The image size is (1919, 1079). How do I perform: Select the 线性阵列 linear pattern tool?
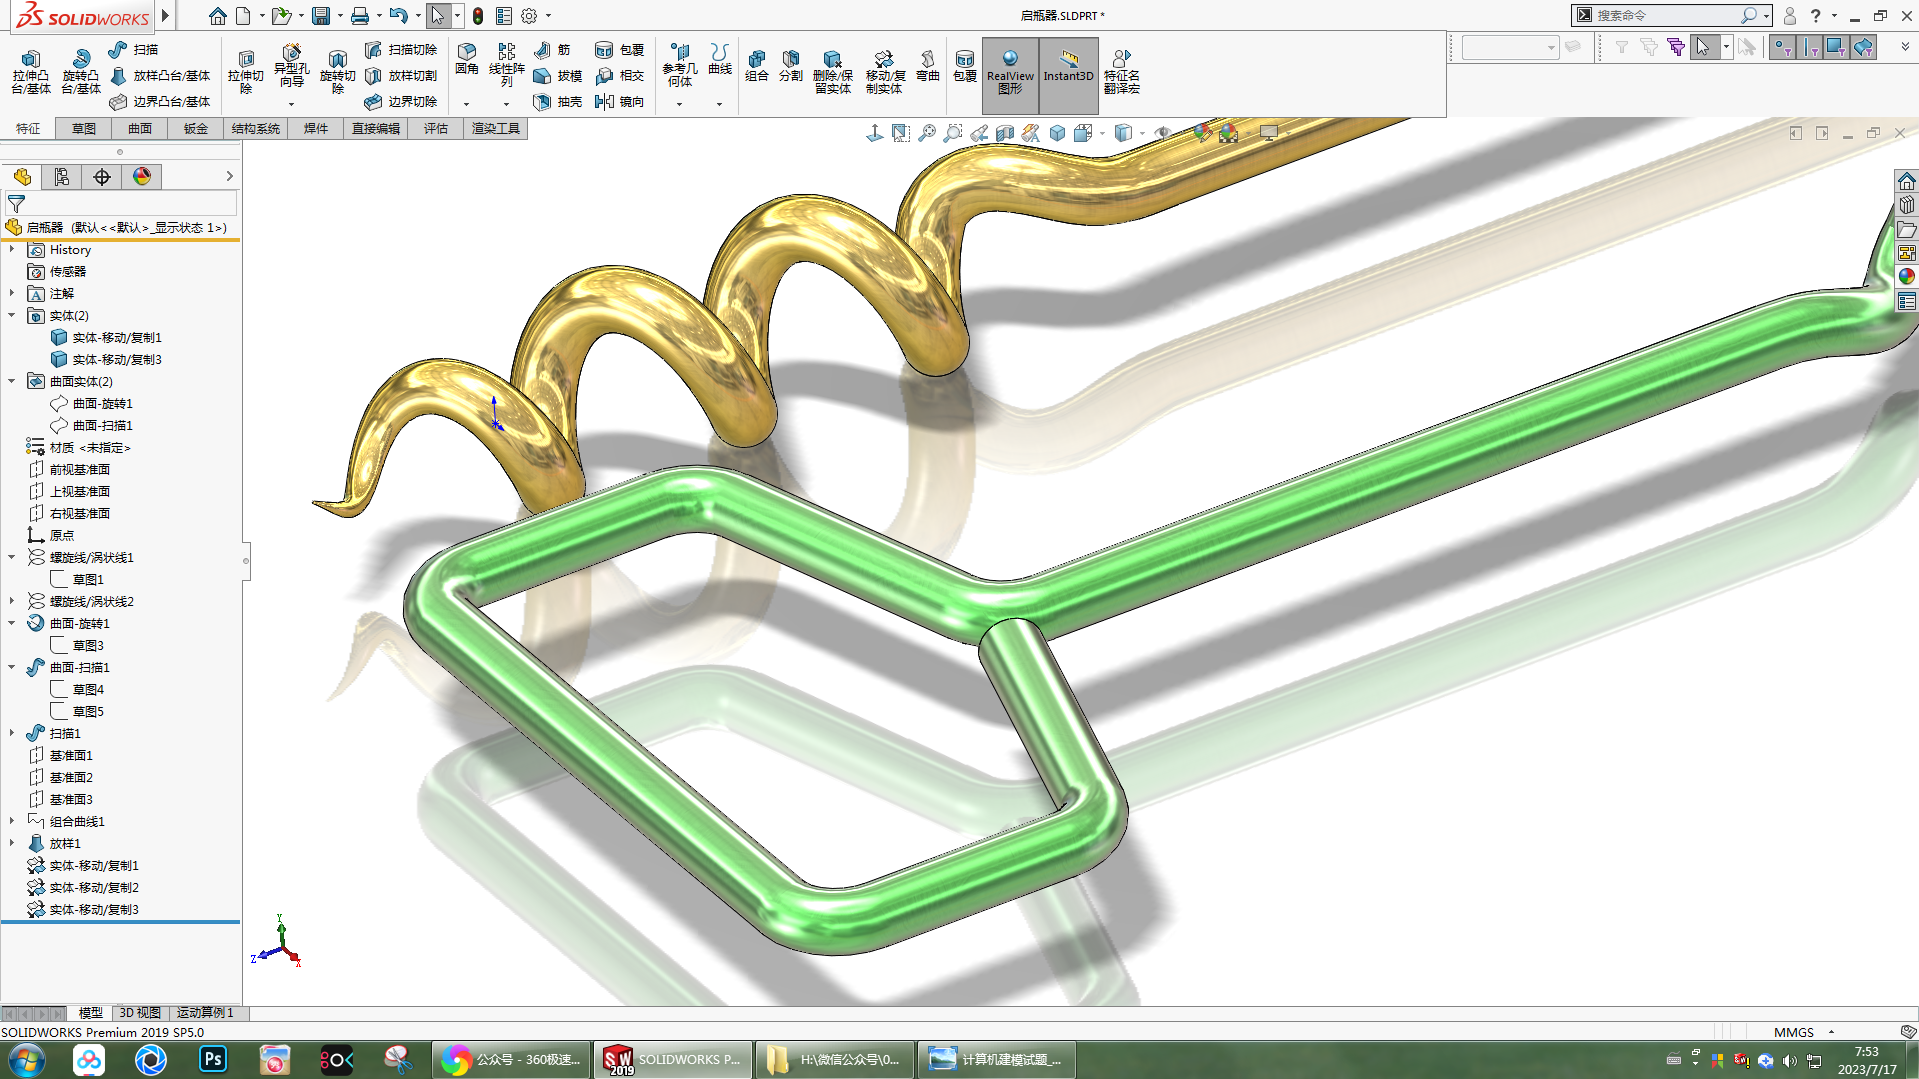(x=507, y=65)
